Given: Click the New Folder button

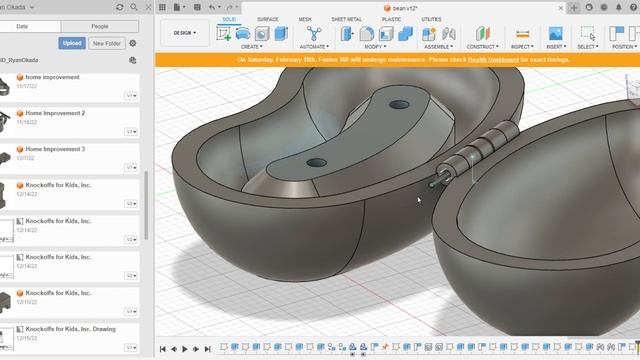Looking at the screenshot, I should point(107,43).
